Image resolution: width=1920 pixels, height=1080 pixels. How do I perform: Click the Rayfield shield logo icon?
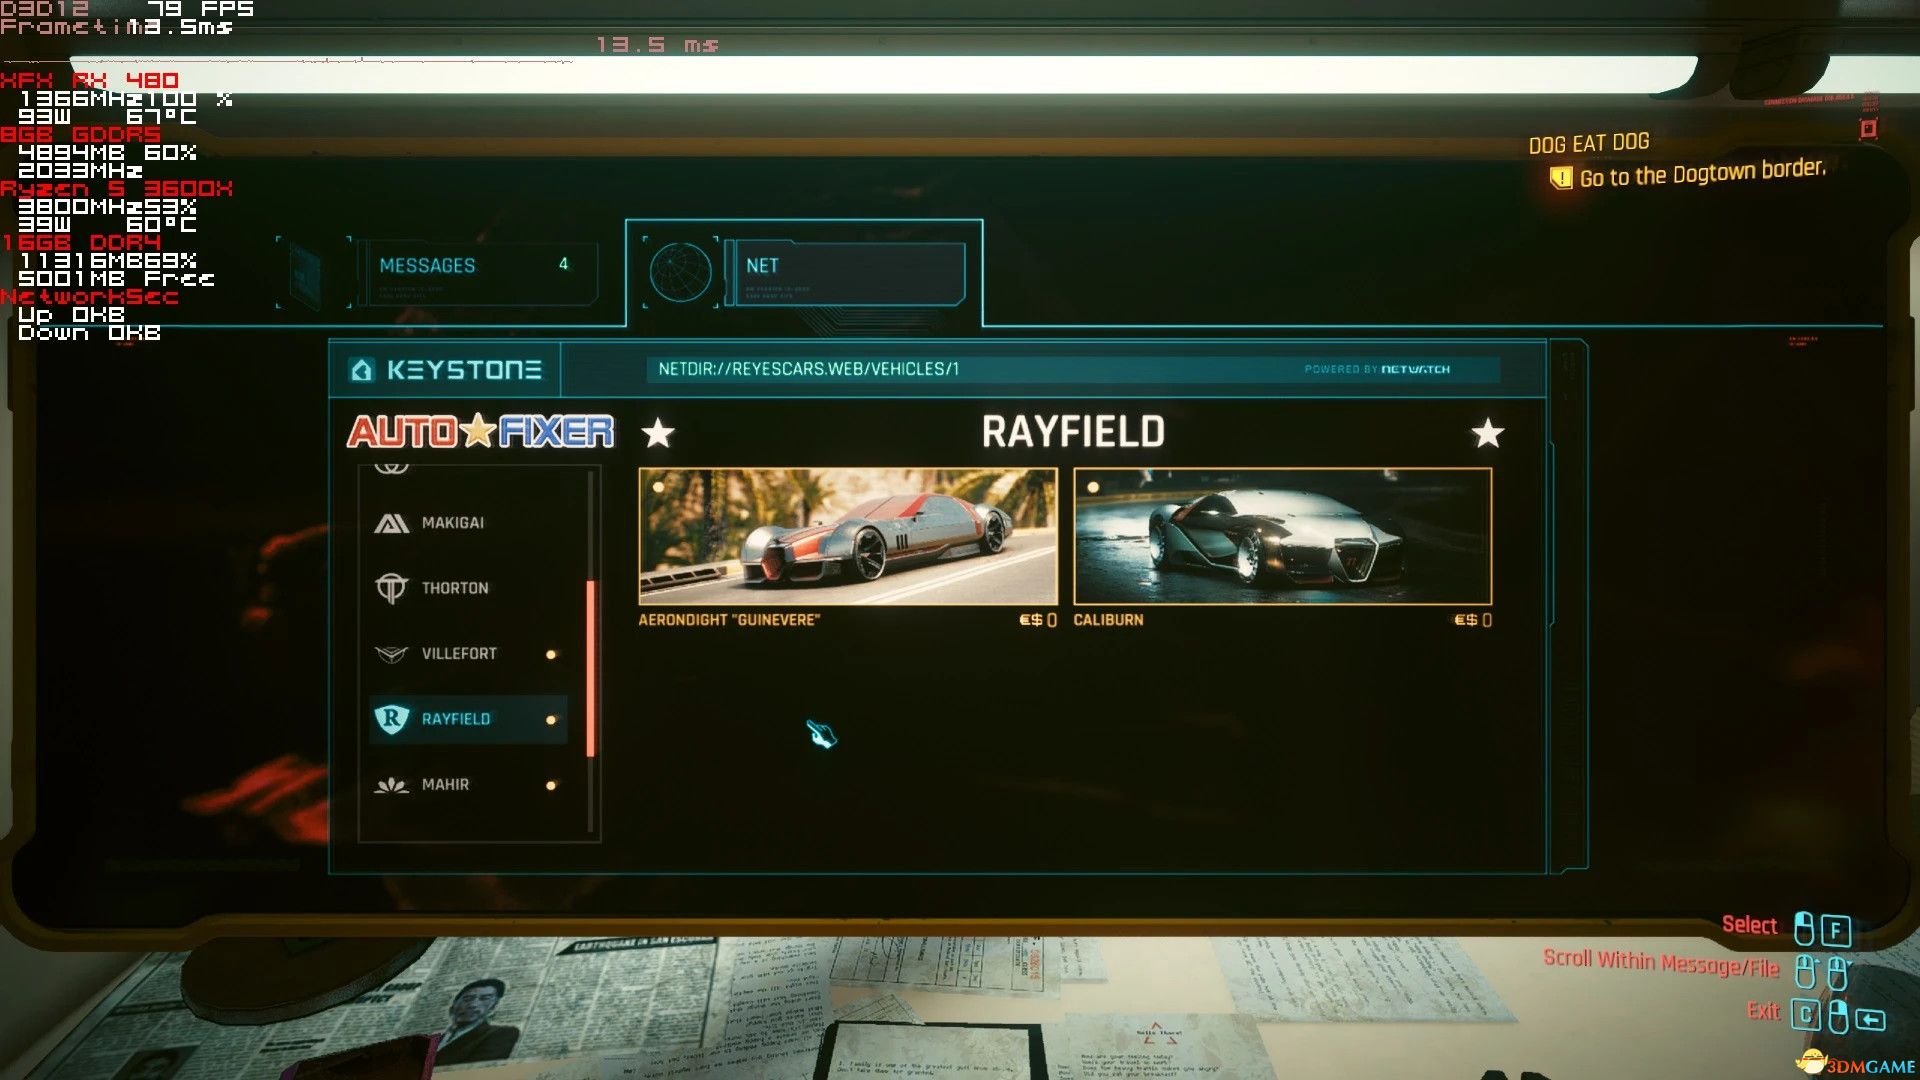[x=391, y=719]
